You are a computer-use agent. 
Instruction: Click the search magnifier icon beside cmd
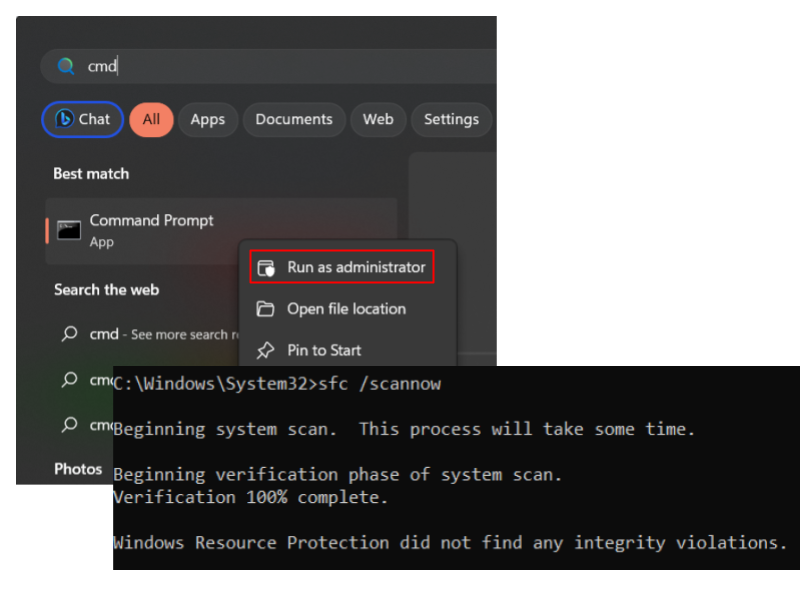pos(66,66)
